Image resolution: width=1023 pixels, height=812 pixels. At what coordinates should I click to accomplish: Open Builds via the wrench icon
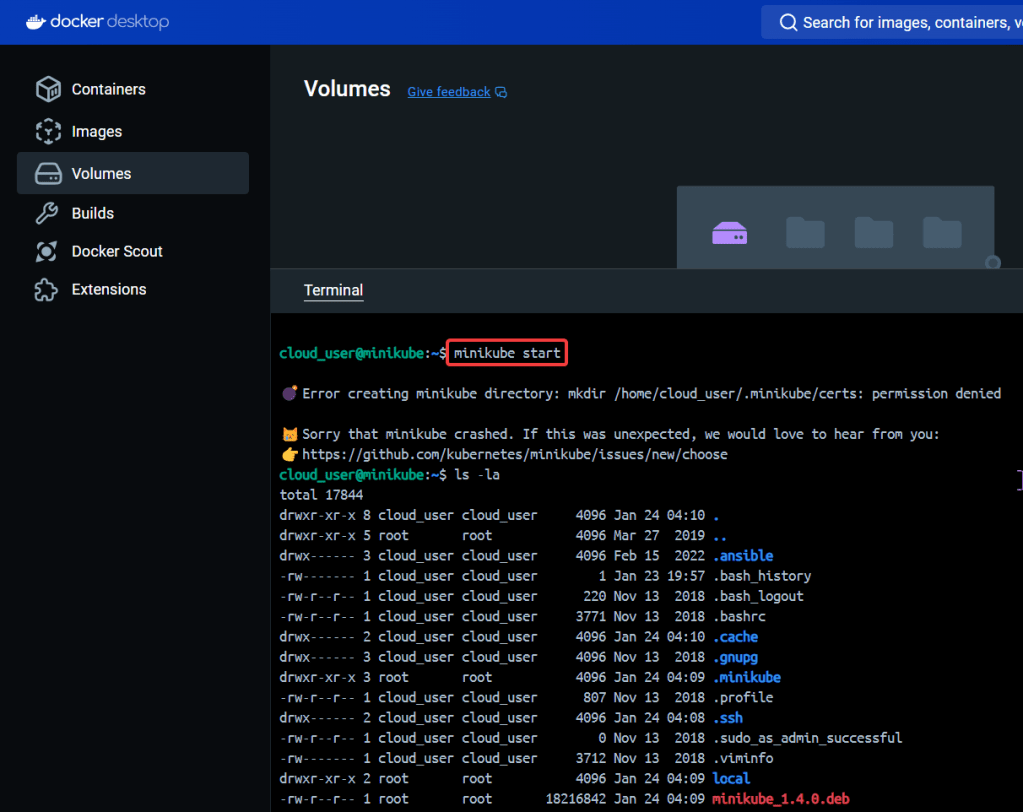coord(48,214)
